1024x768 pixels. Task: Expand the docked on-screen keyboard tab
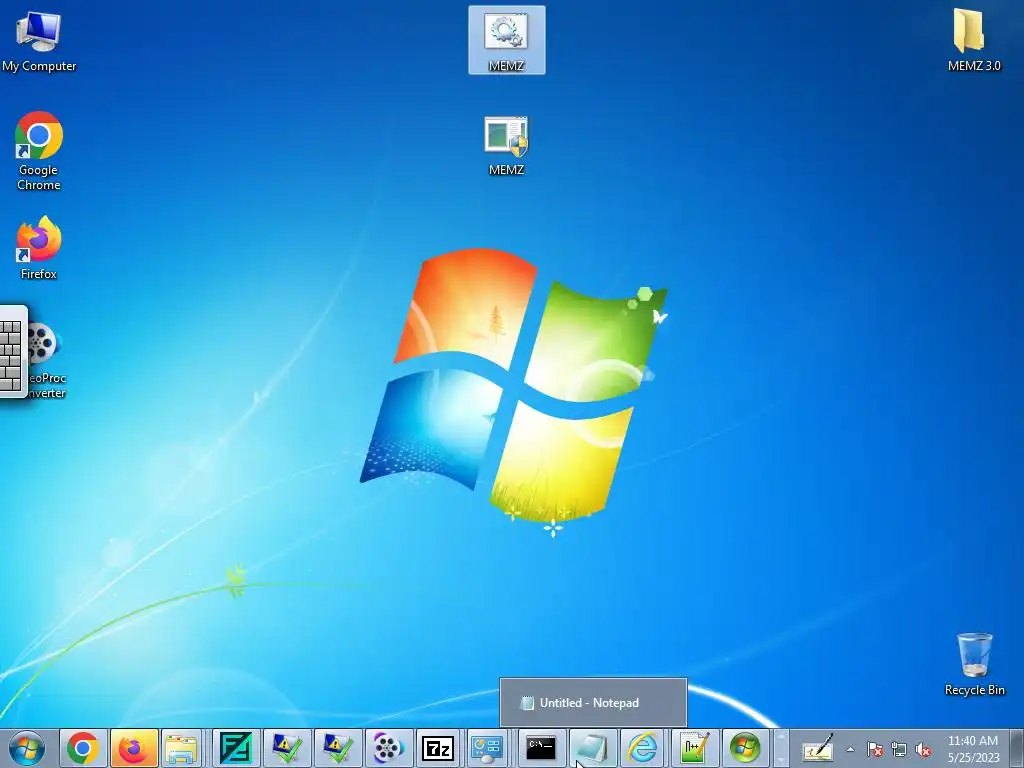click(x=13, y=351)
